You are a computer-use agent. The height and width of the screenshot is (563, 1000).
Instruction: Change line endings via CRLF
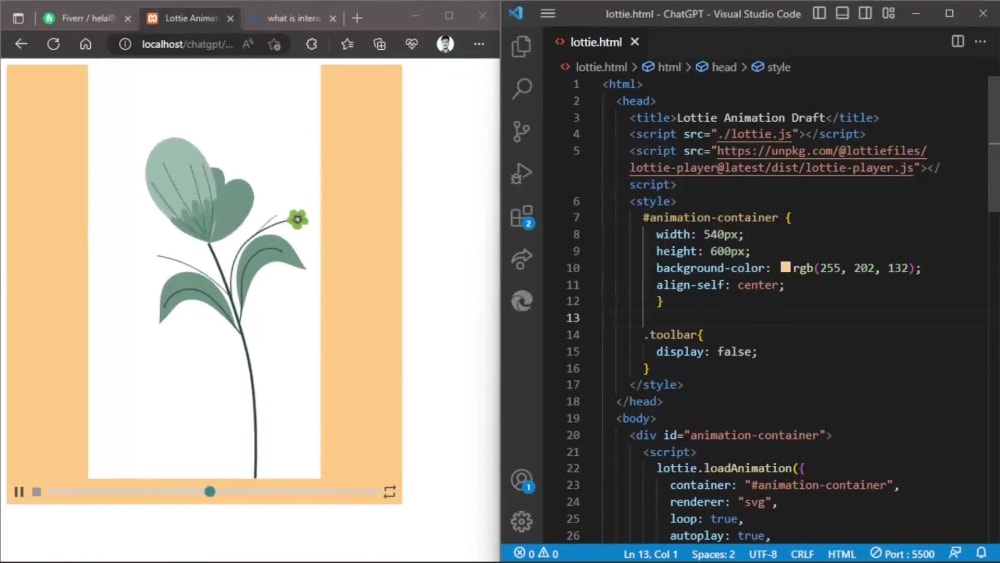coord(802,554)
